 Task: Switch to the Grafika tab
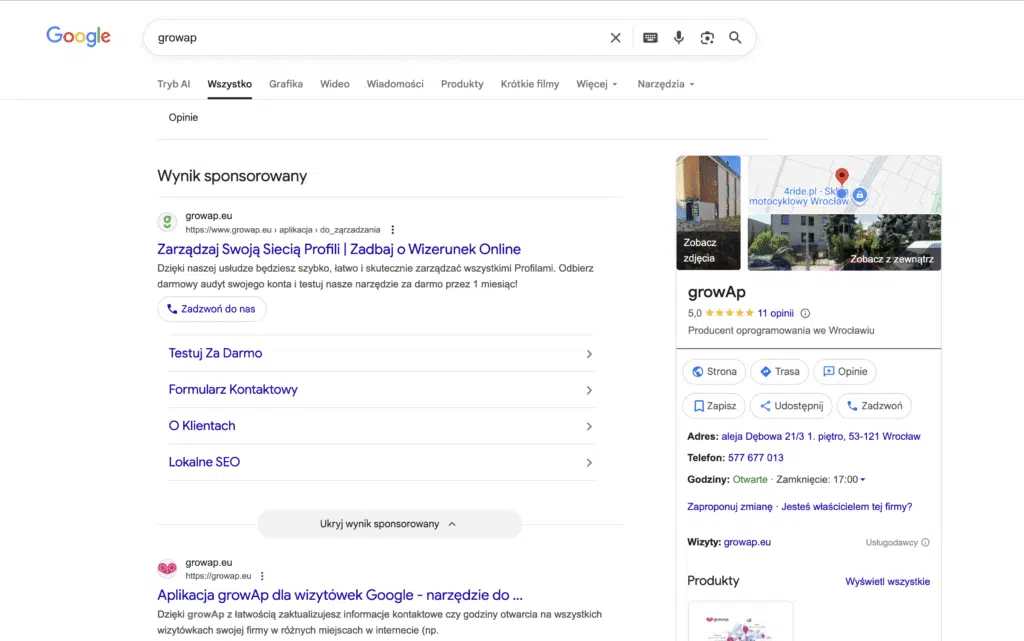285,84
